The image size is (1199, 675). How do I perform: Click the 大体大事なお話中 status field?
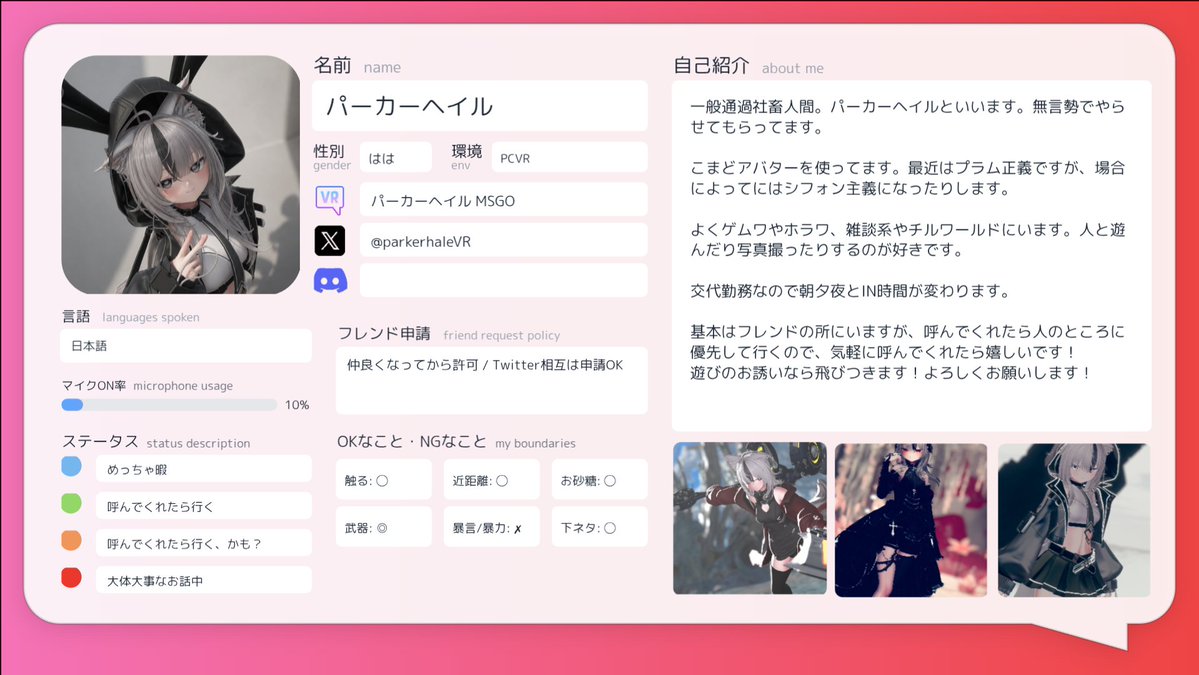point(203,580)
